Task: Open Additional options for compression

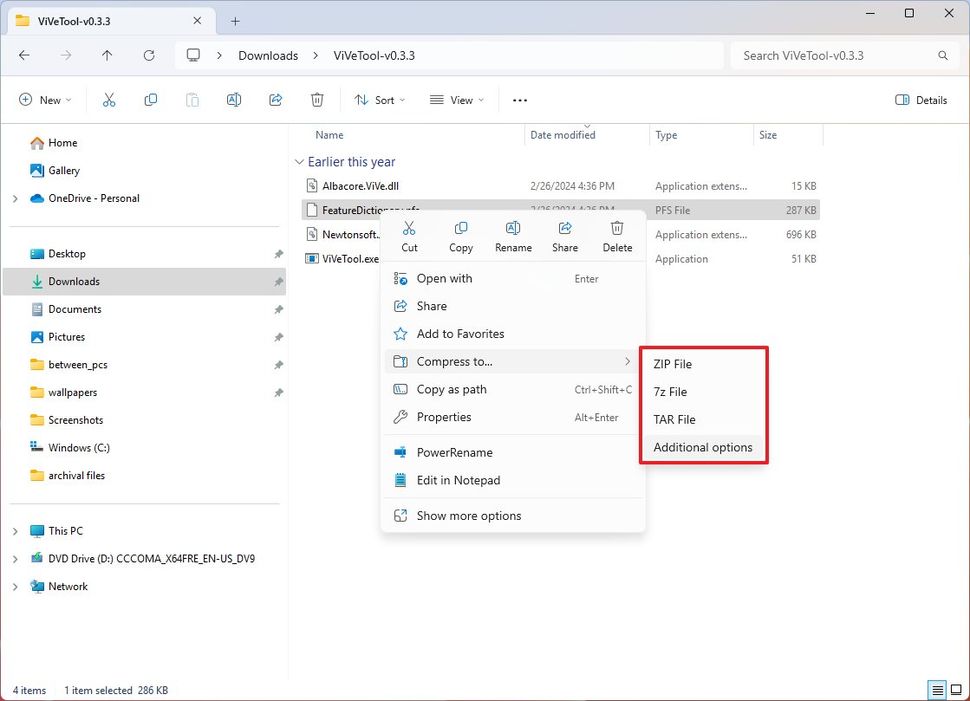Action: 703,447
